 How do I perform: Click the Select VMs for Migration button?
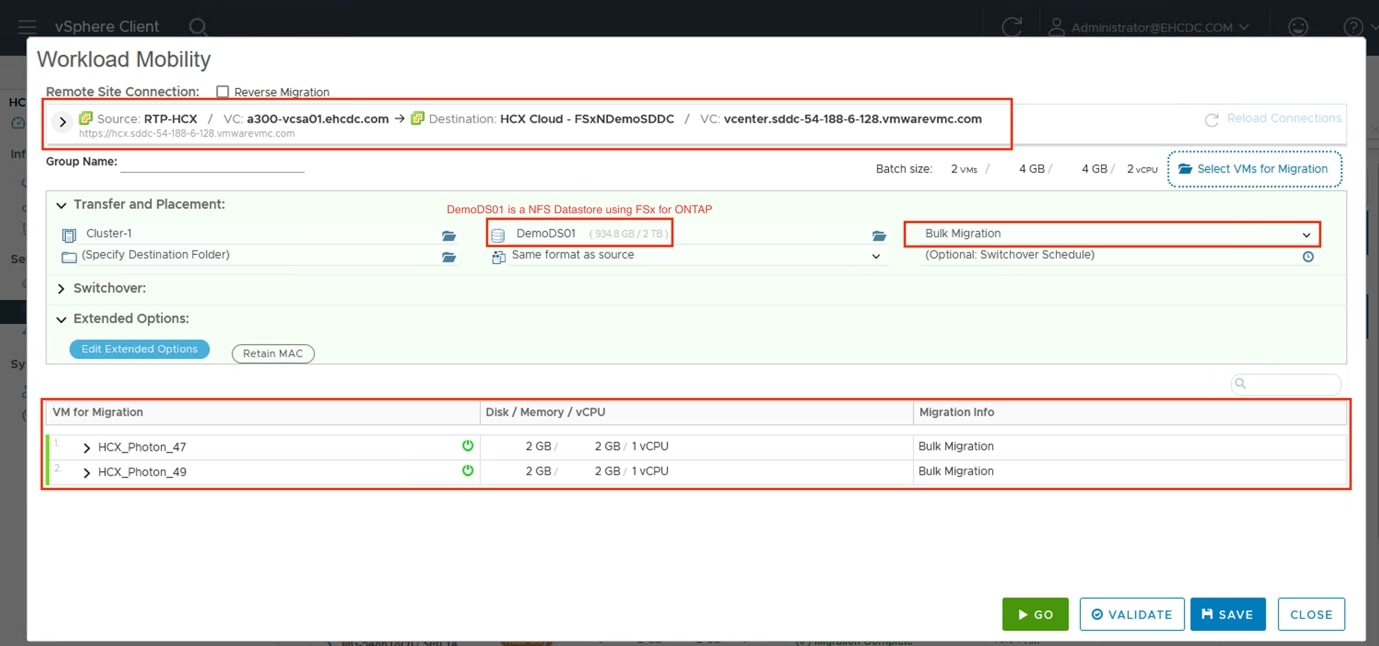(x=1254, y=169)
